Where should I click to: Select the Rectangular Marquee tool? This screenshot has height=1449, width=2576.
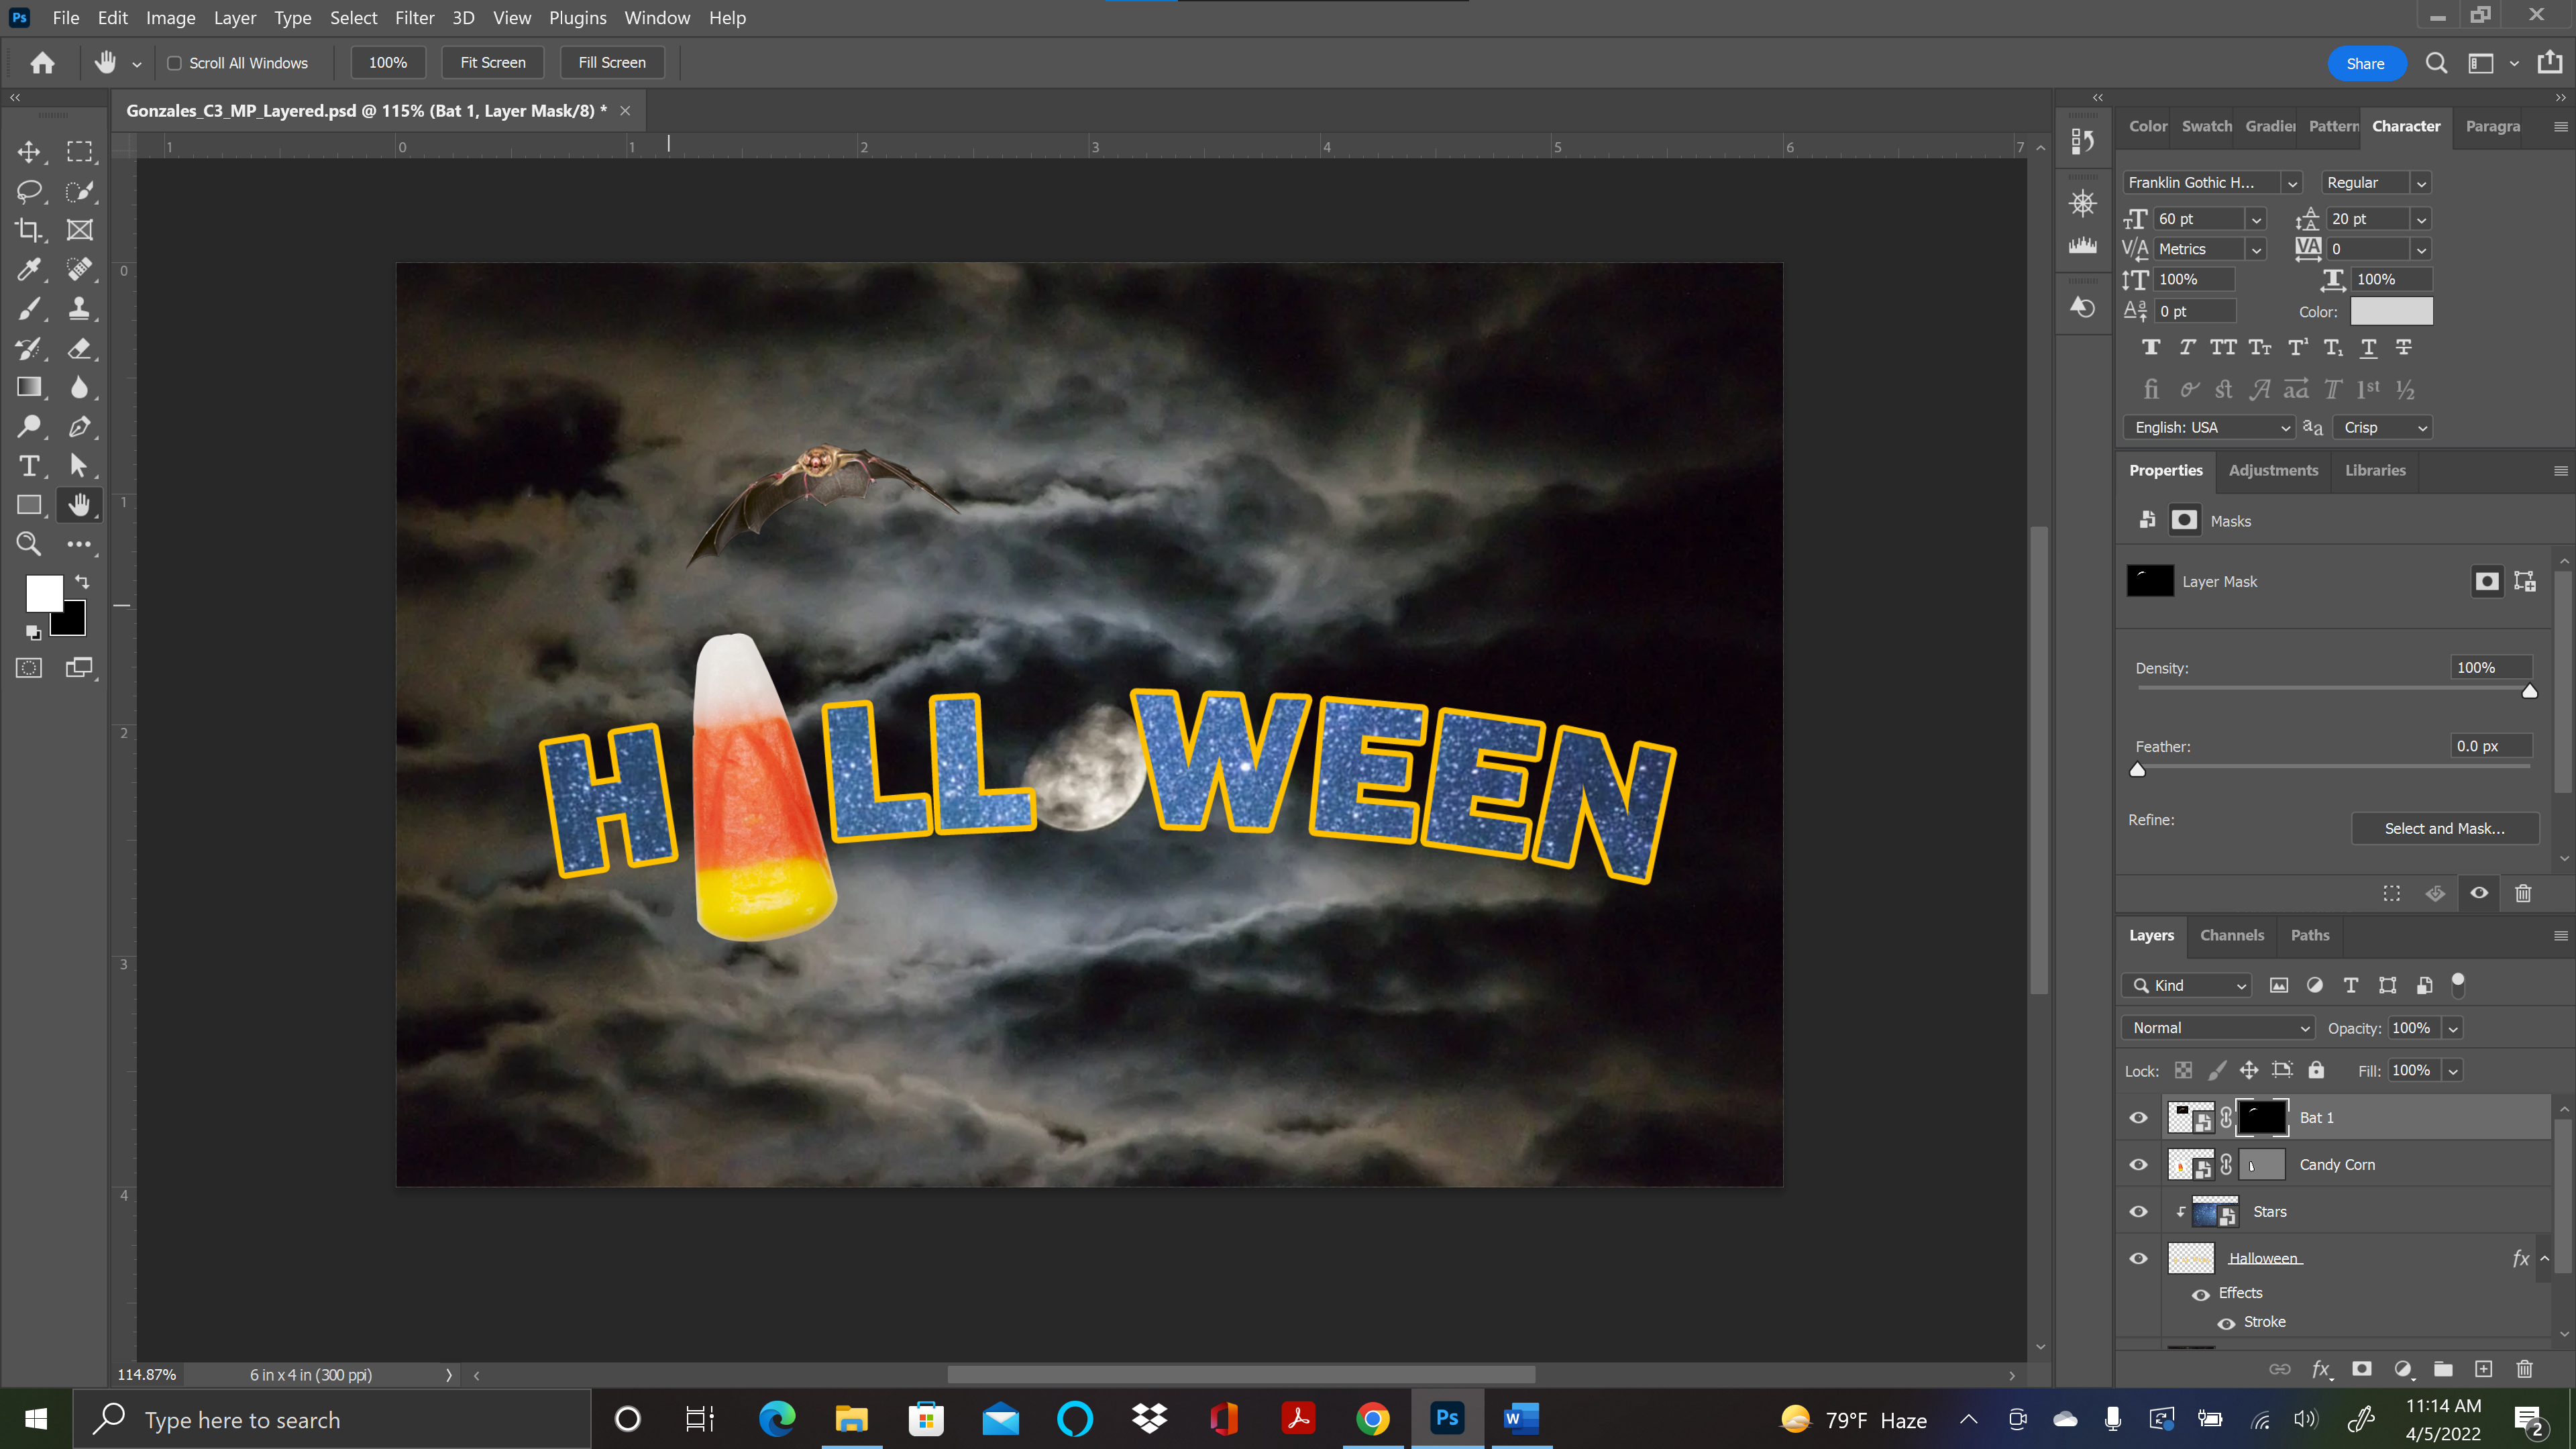[79, 151]
